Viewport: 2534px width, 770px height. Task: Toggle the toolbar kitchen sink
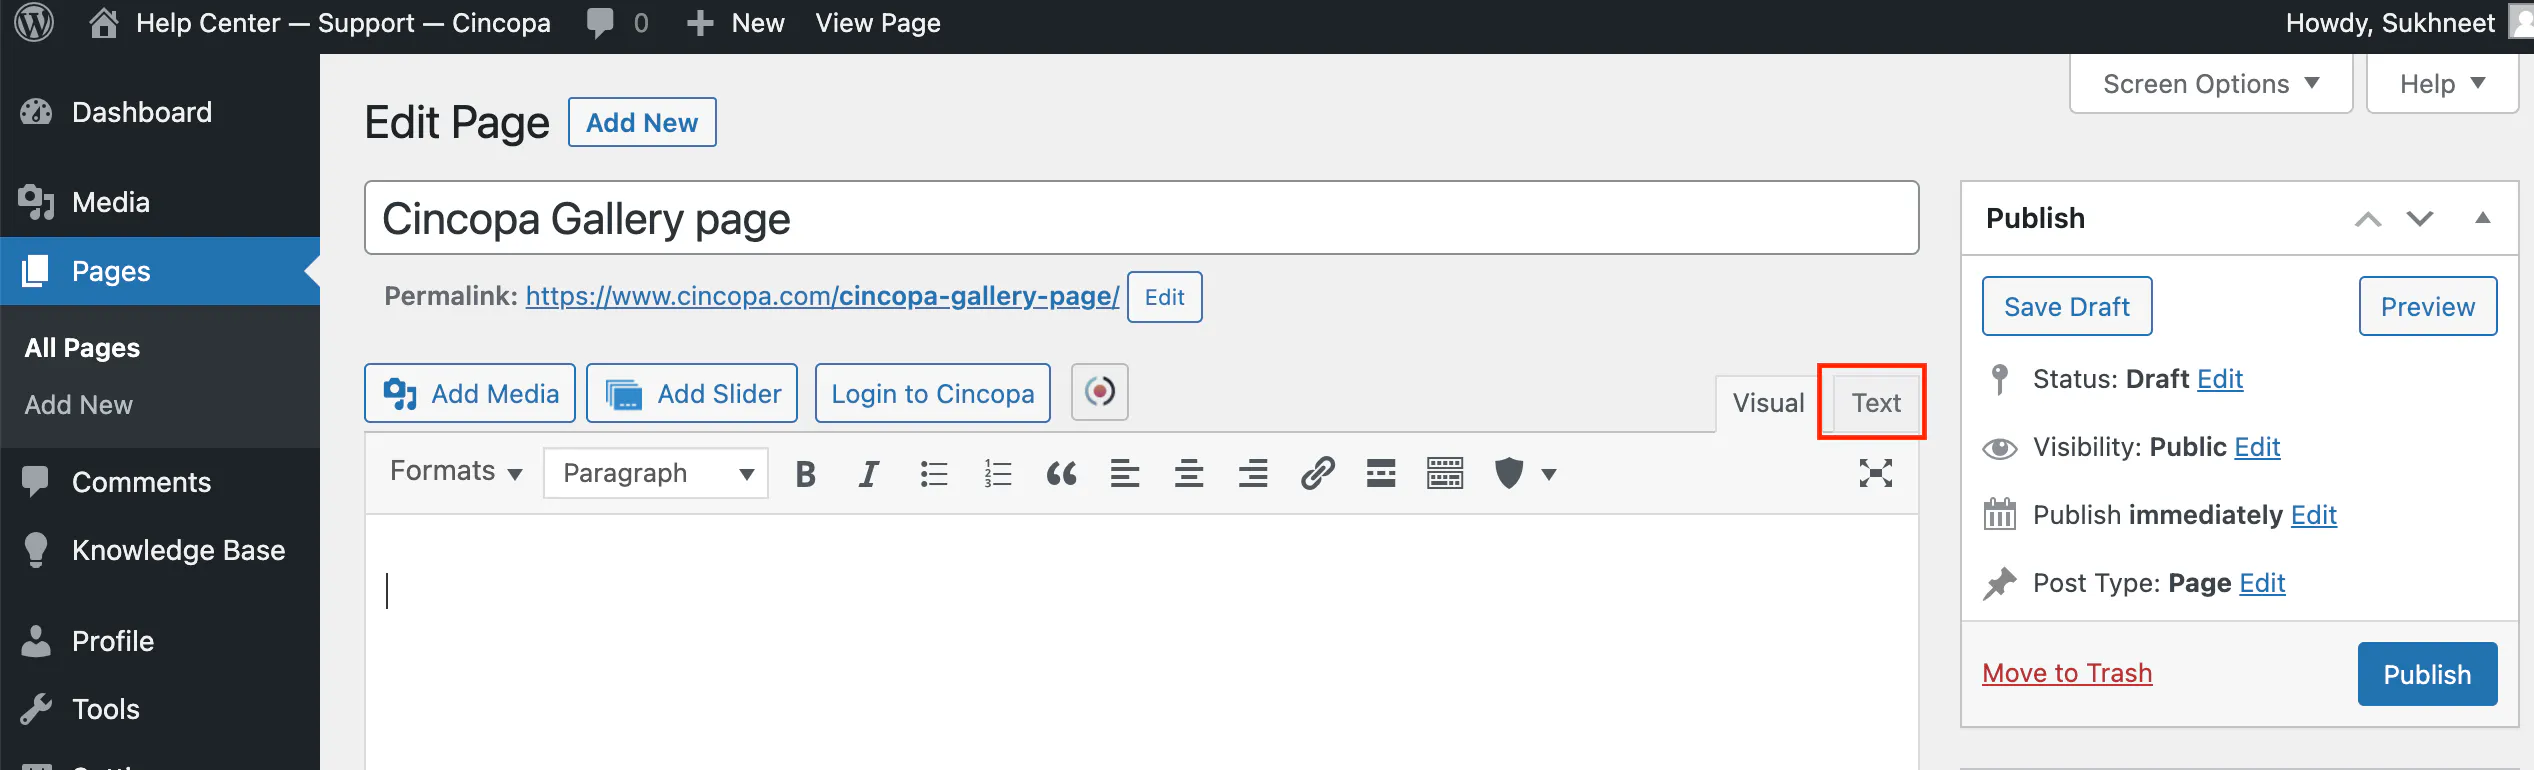click(1445, 473)
